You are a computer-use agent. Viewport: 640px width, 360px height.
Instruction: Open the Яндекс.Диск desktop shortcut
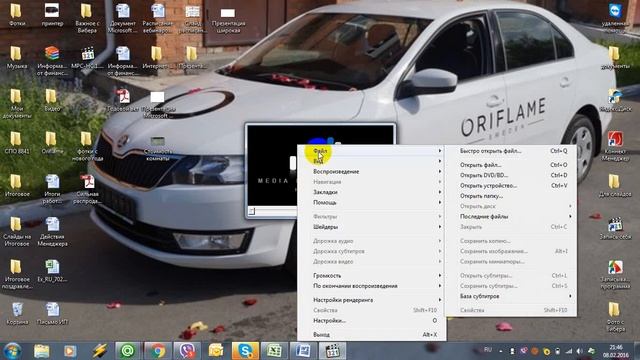(x=615, y=100)
